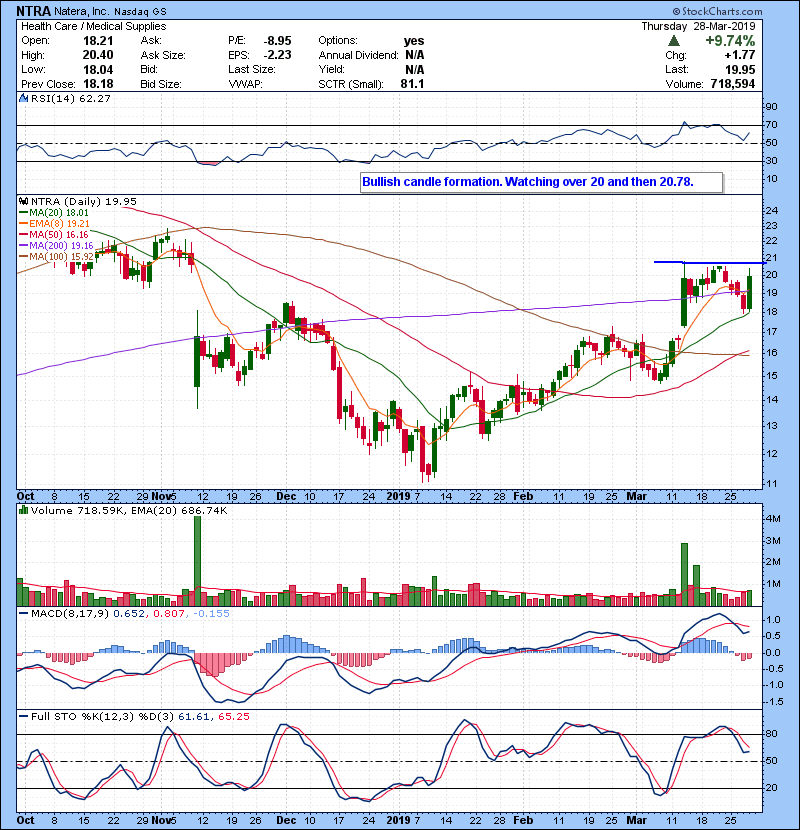Select the StockCharts.com copyright label
This screenshot has height=830, width=800.
pos(717,11)
